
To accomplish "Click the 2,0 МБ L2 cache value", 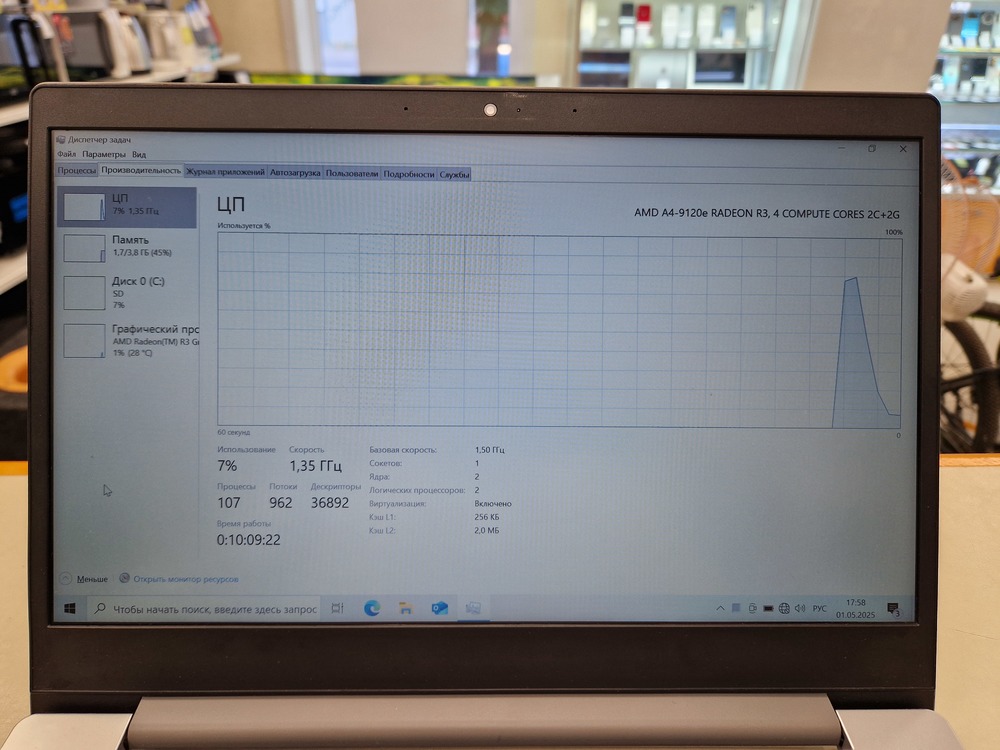I will click(487, 531).
